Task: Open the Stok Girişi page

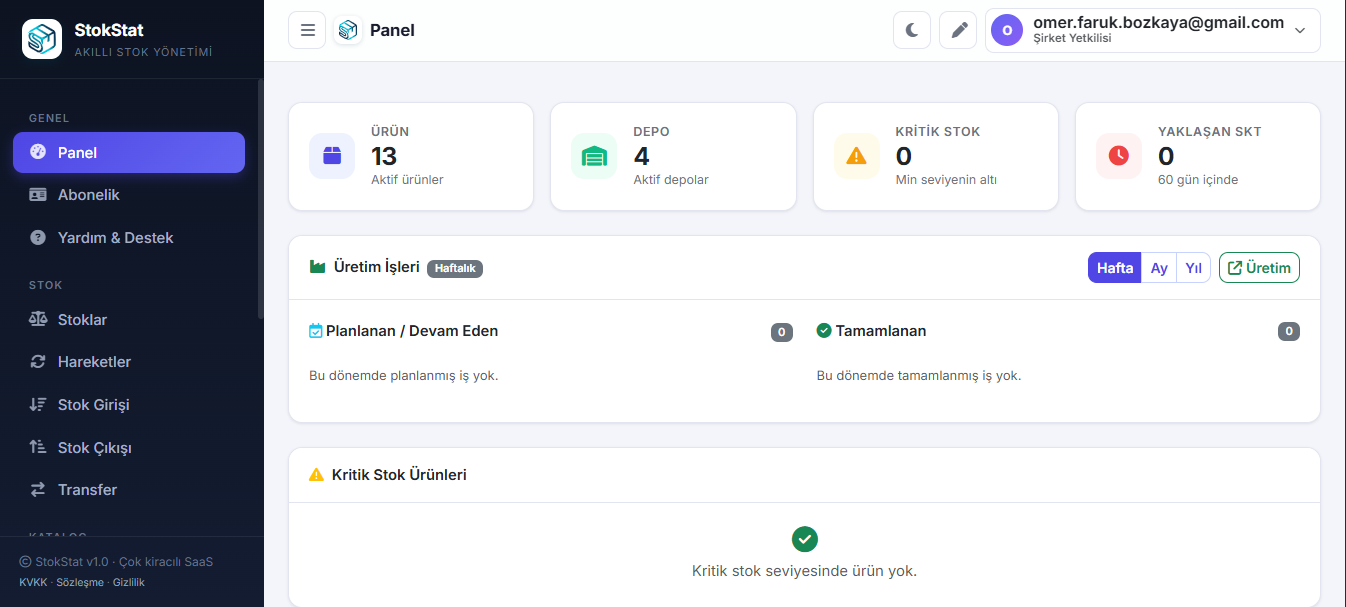Action: pos(129,405)
